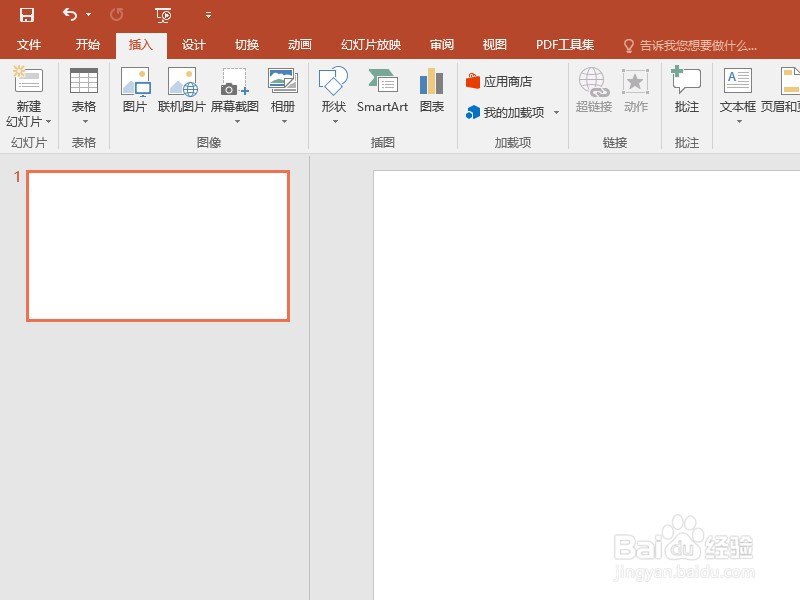Open the 视图 tab
Image resolution: width=800 pixels, height=600 pixels.
click(495, 45)
